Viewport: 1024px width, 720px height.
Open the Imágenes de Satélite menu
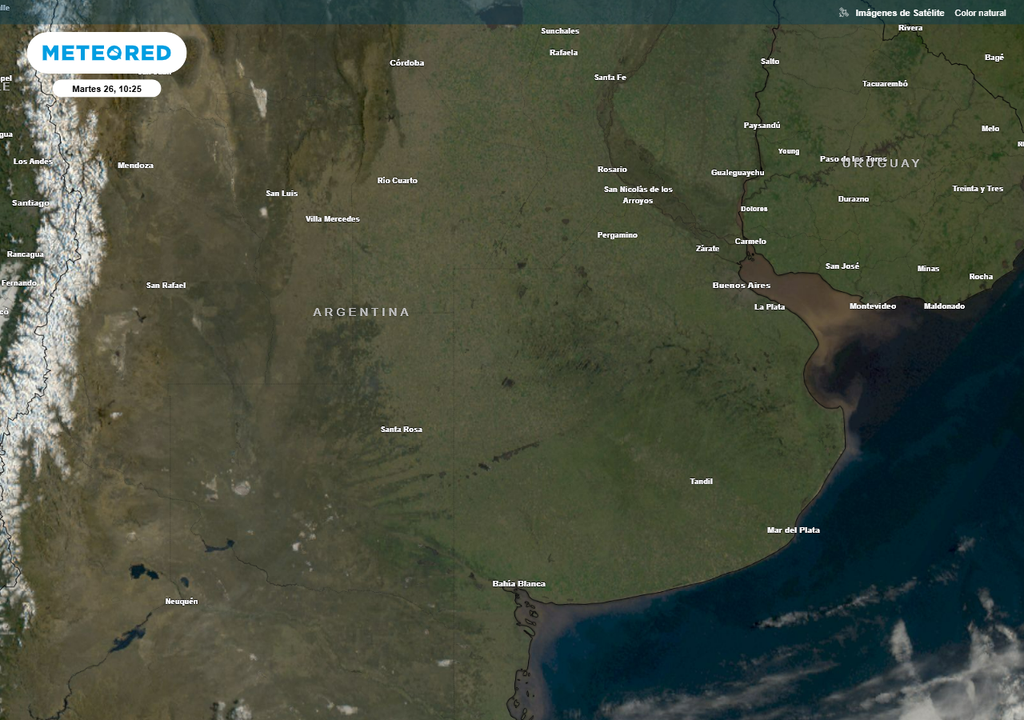pyautogui.click(x=899, y=13)
